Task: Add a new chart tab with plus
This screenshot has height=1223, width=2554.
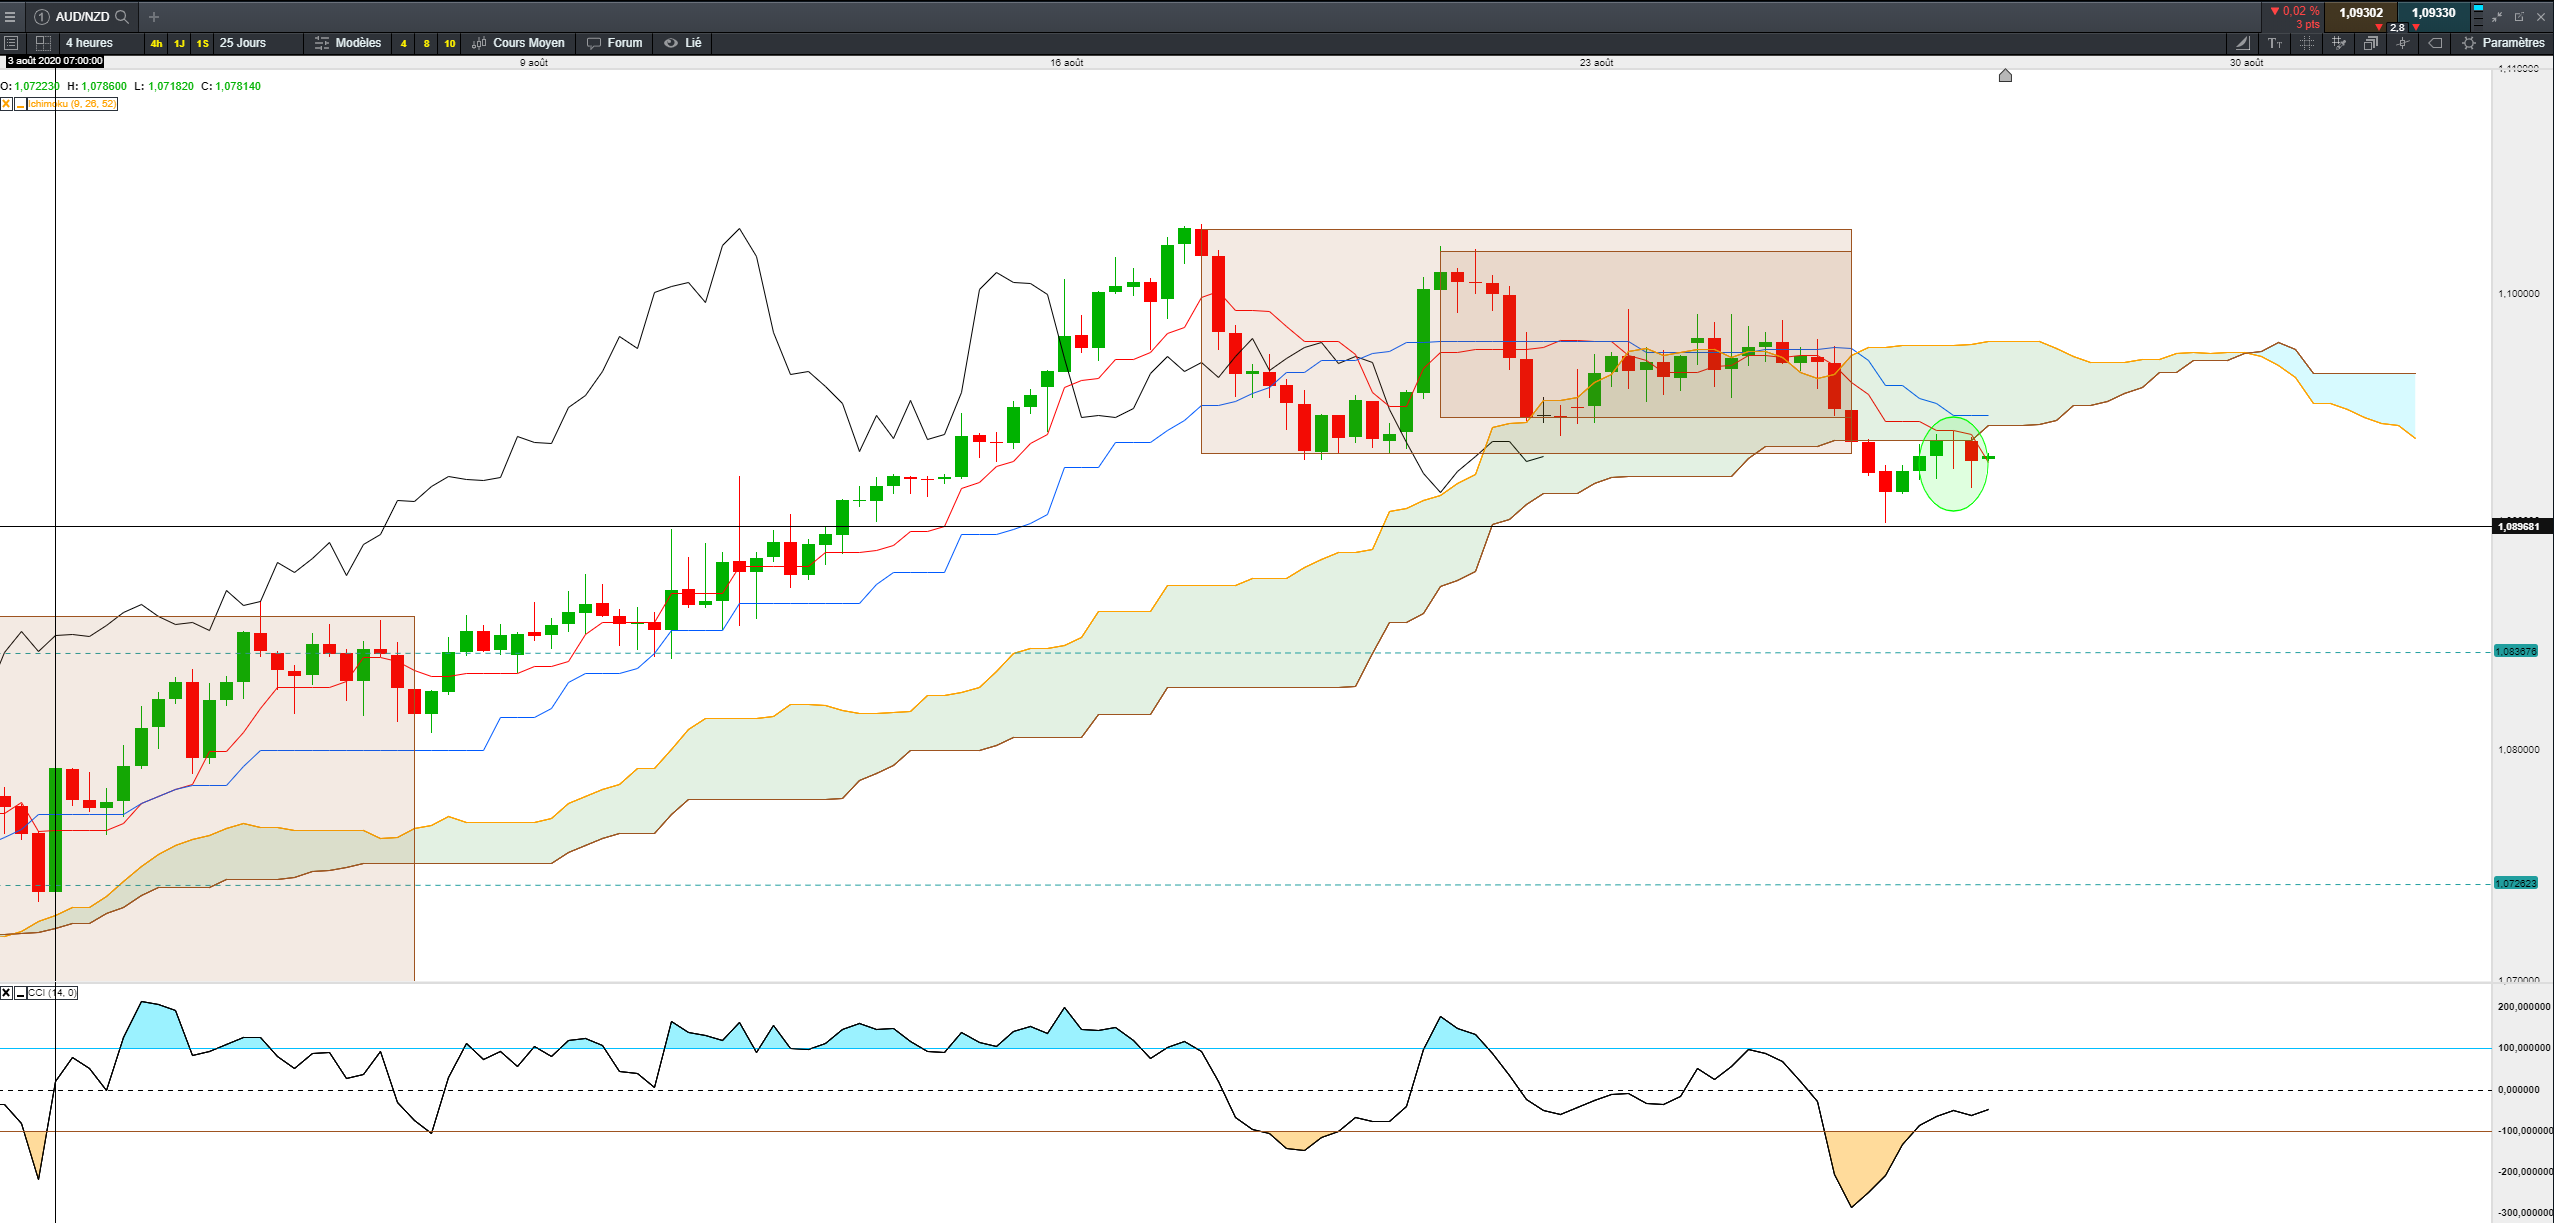Action: pyautogui.click(x=154, y=17)
